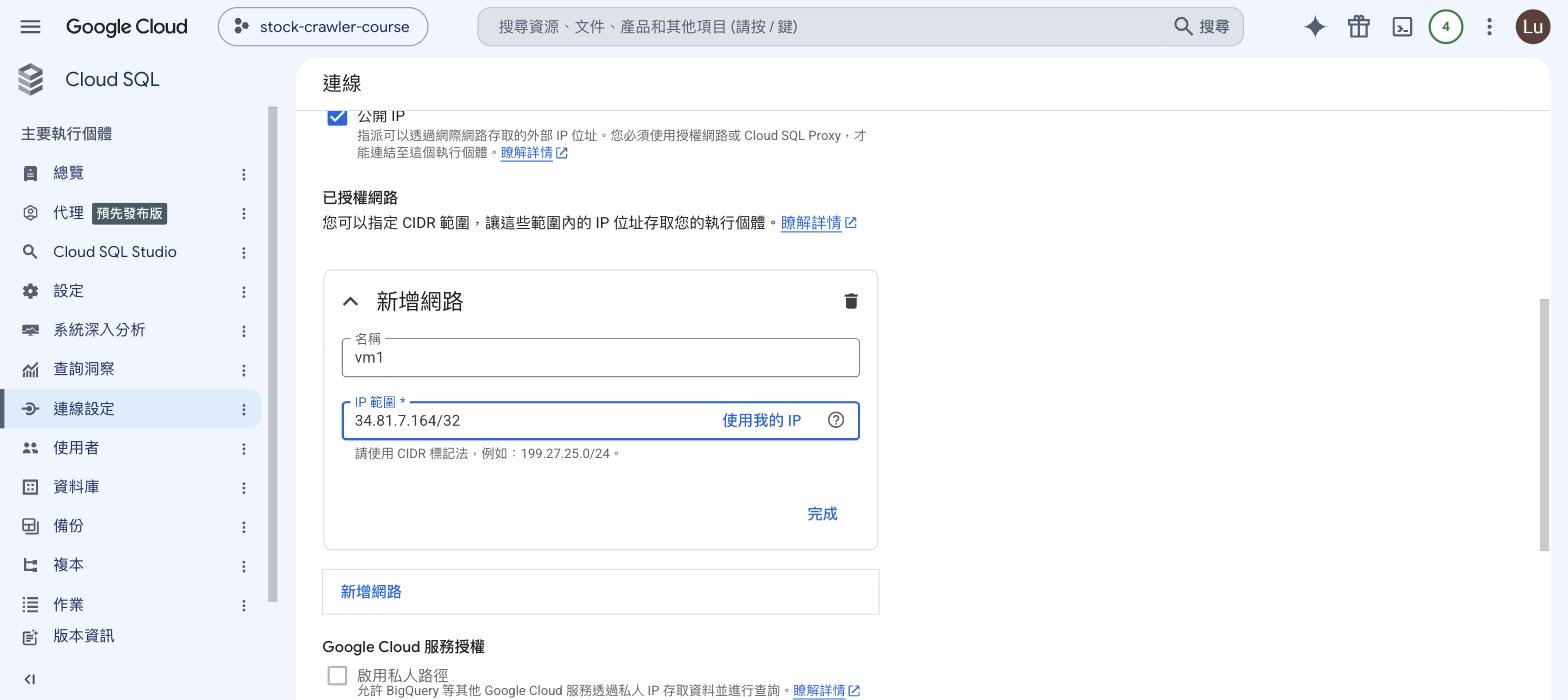Click the 主要執行個體 sidebar heading
Image resolution: width=1568 pixels, height=700 pixels.
[x=67, y=134]
